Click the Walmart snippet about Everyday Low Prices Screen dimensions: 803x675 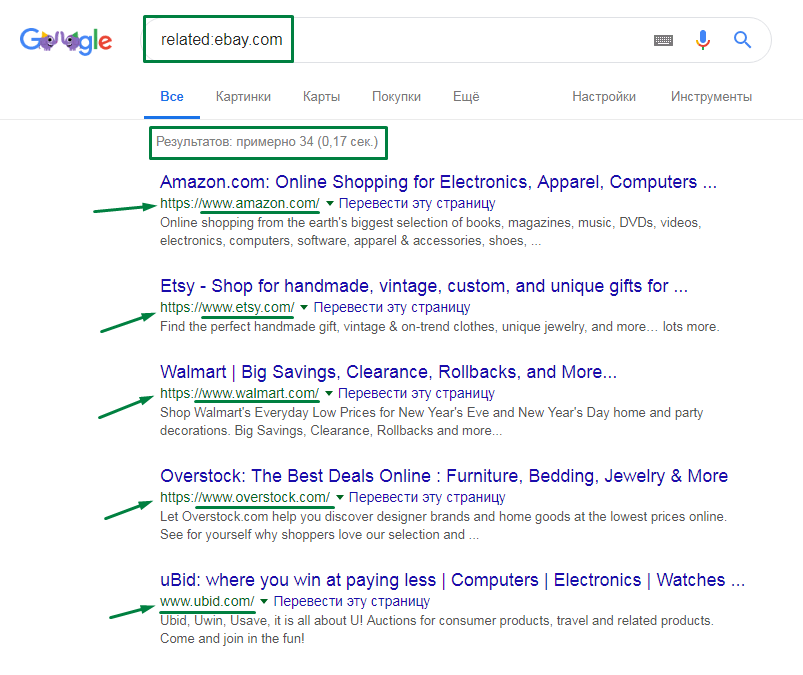431,421
